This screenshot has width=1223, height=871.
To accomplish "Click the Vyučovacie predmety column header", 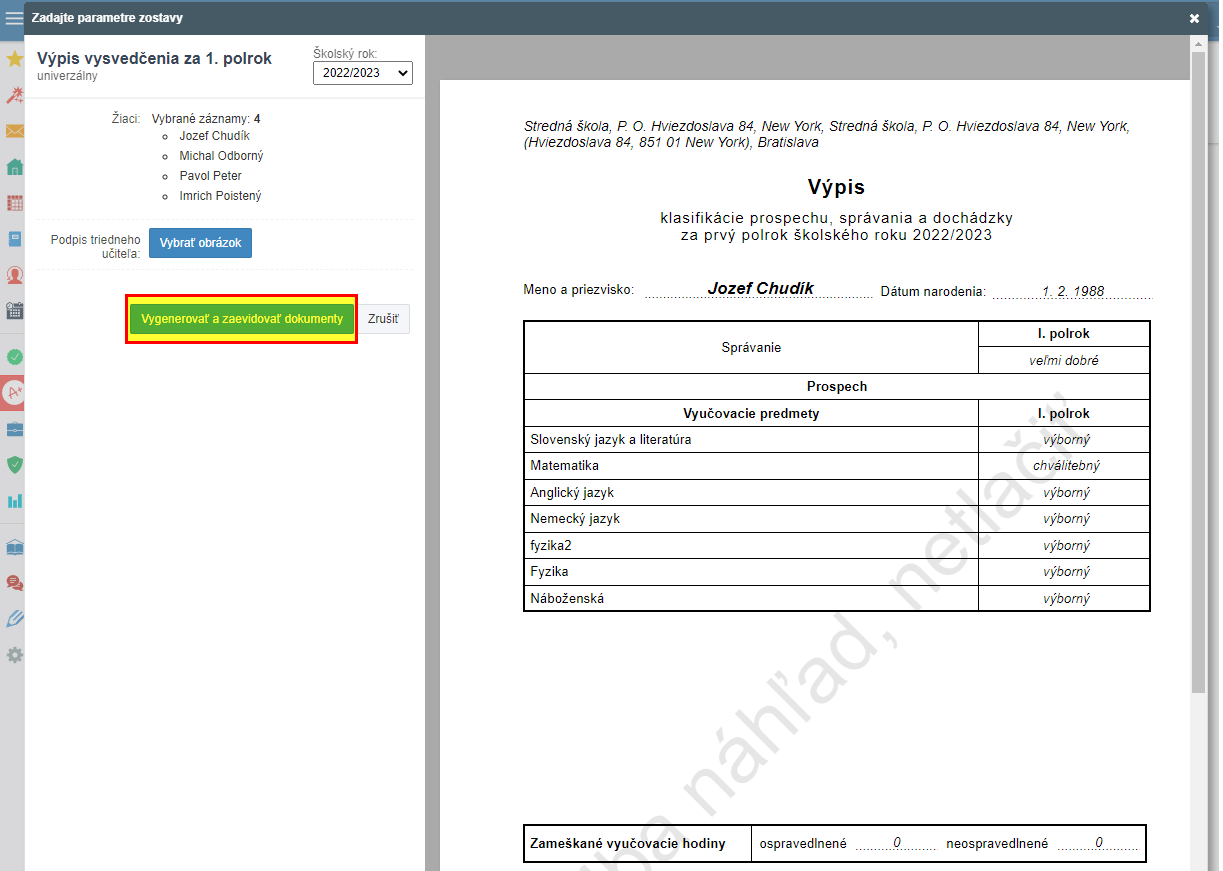I will 751,413.
